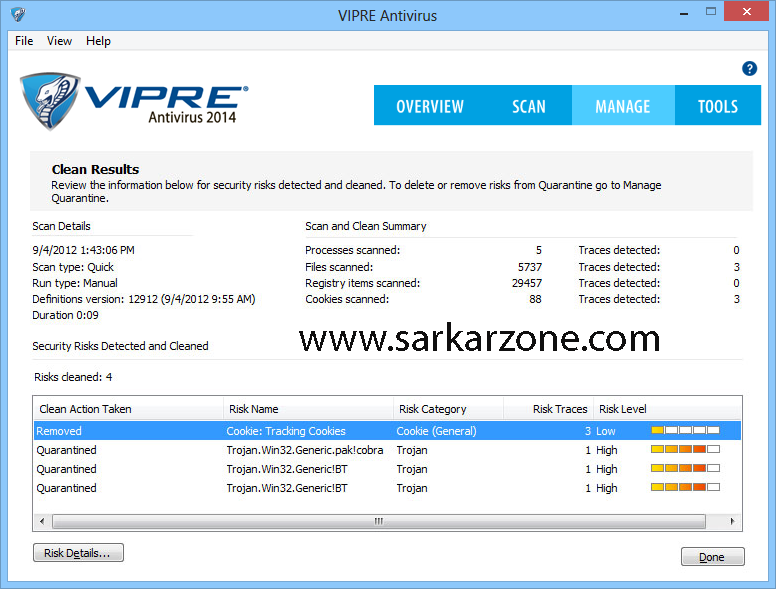Click the horizontal scrollbar left arrow

click(42, 521)
